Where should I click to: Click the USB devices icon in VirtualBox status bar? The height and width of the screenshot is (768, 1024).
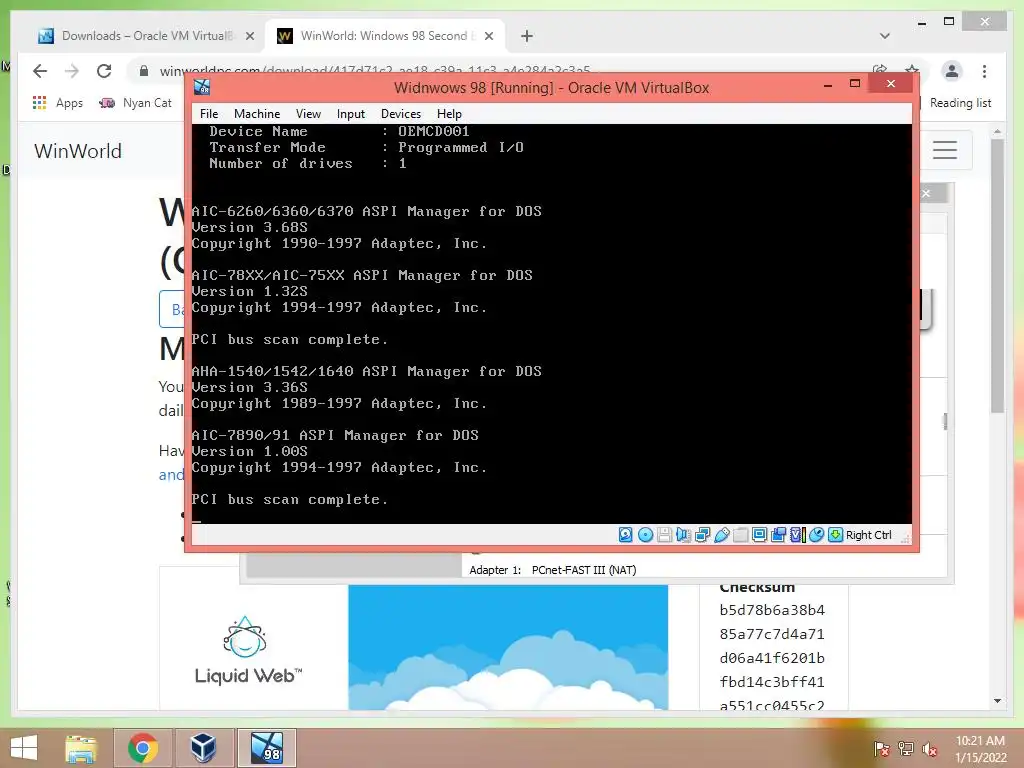click(x=722, y=535)
